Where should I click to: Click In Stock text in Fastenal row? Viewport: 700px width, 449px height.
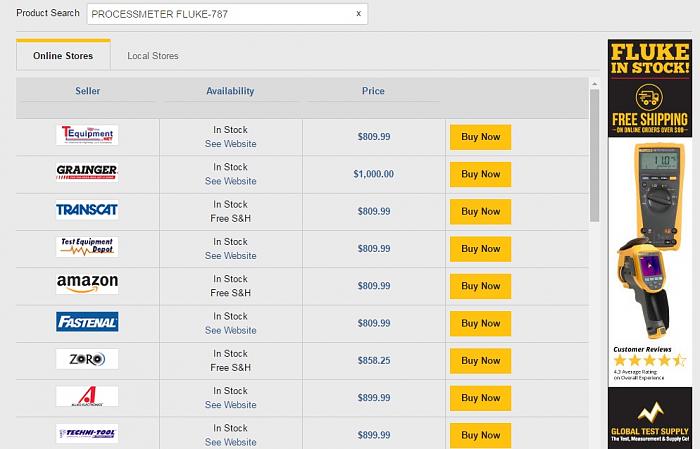(x=230, y=316)
